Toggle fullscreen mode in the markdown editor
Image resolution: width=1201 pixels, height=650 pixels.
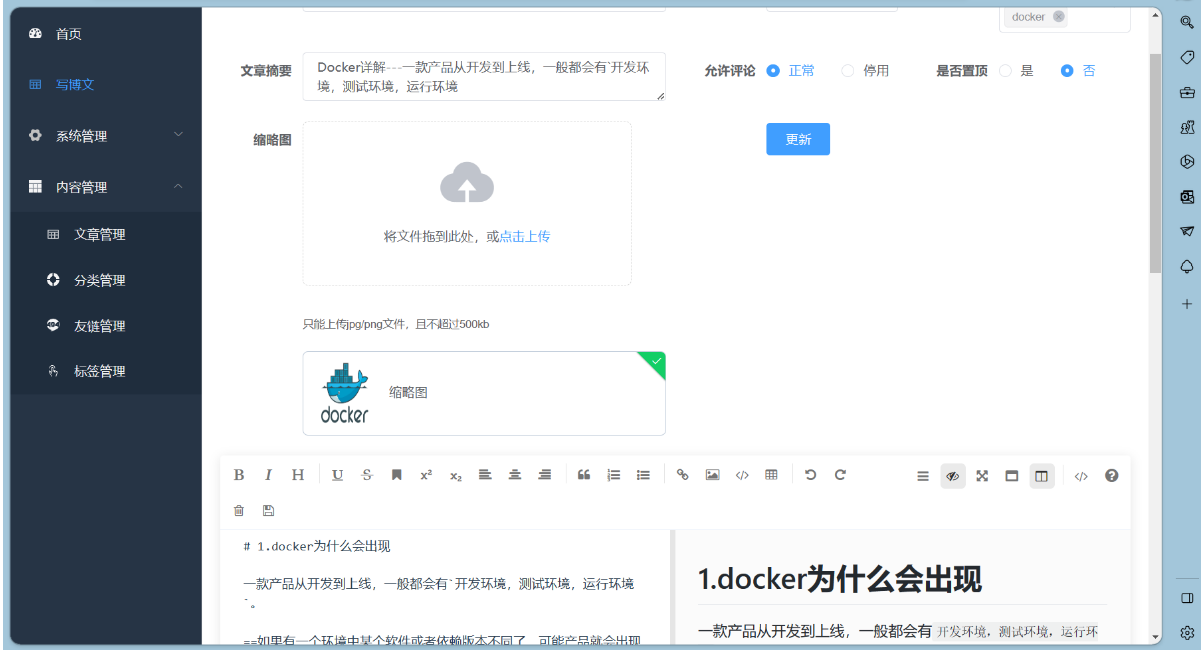pos(982,476)
